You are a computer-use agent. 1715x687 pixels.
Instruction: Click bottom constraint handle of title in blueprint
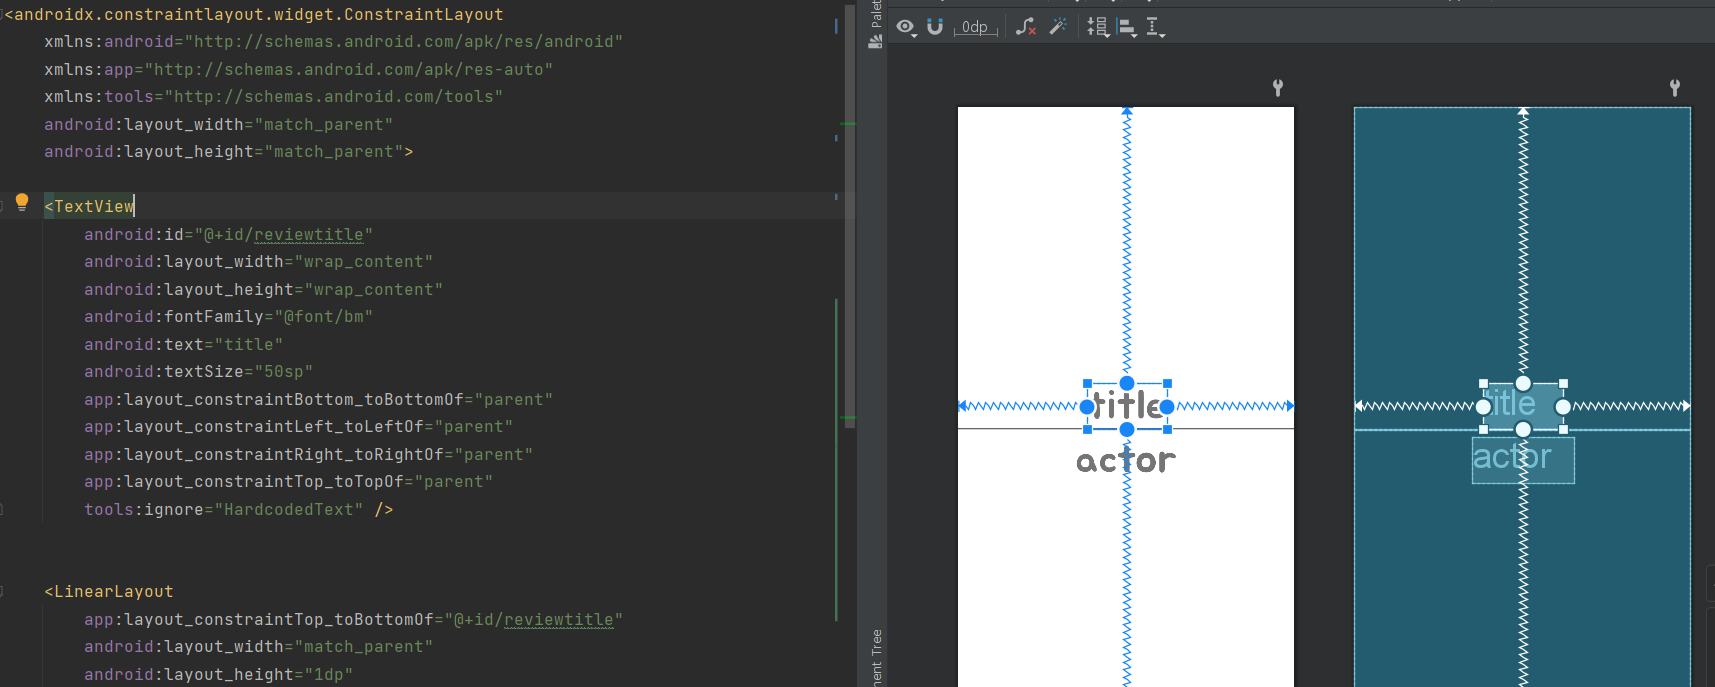click(1523, 429)
